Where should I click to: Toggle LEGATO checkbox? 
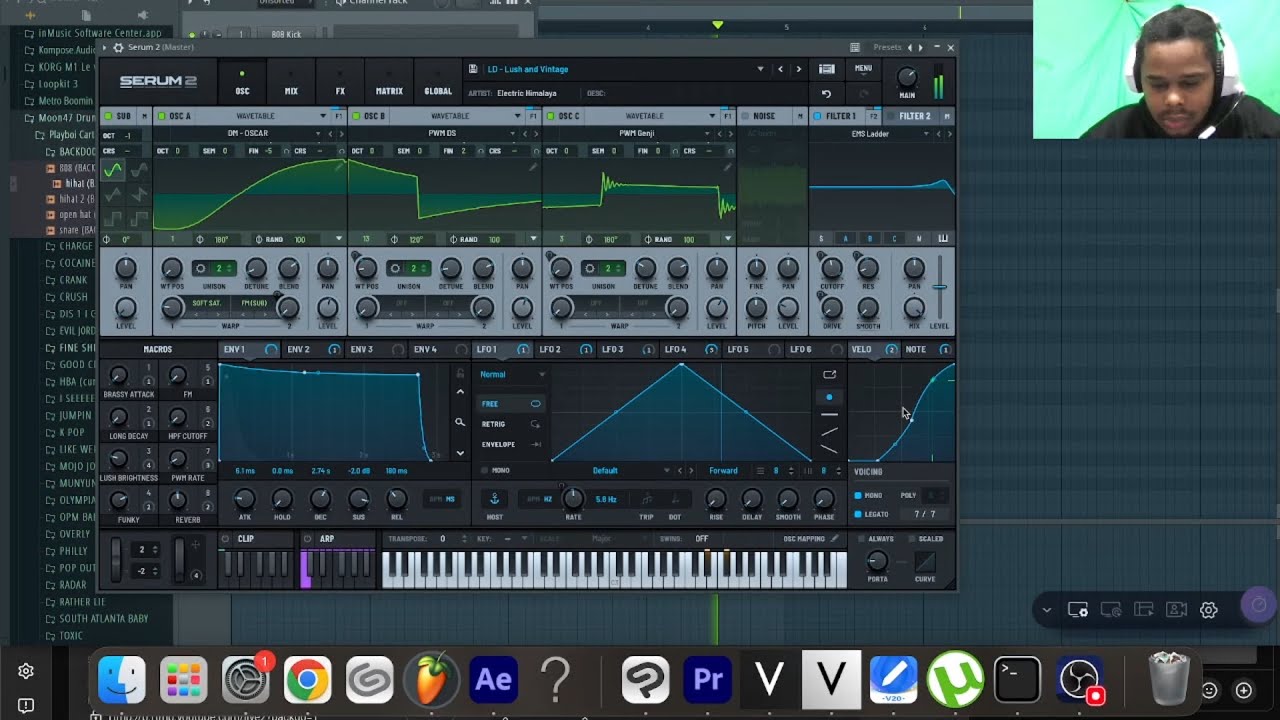857,514
